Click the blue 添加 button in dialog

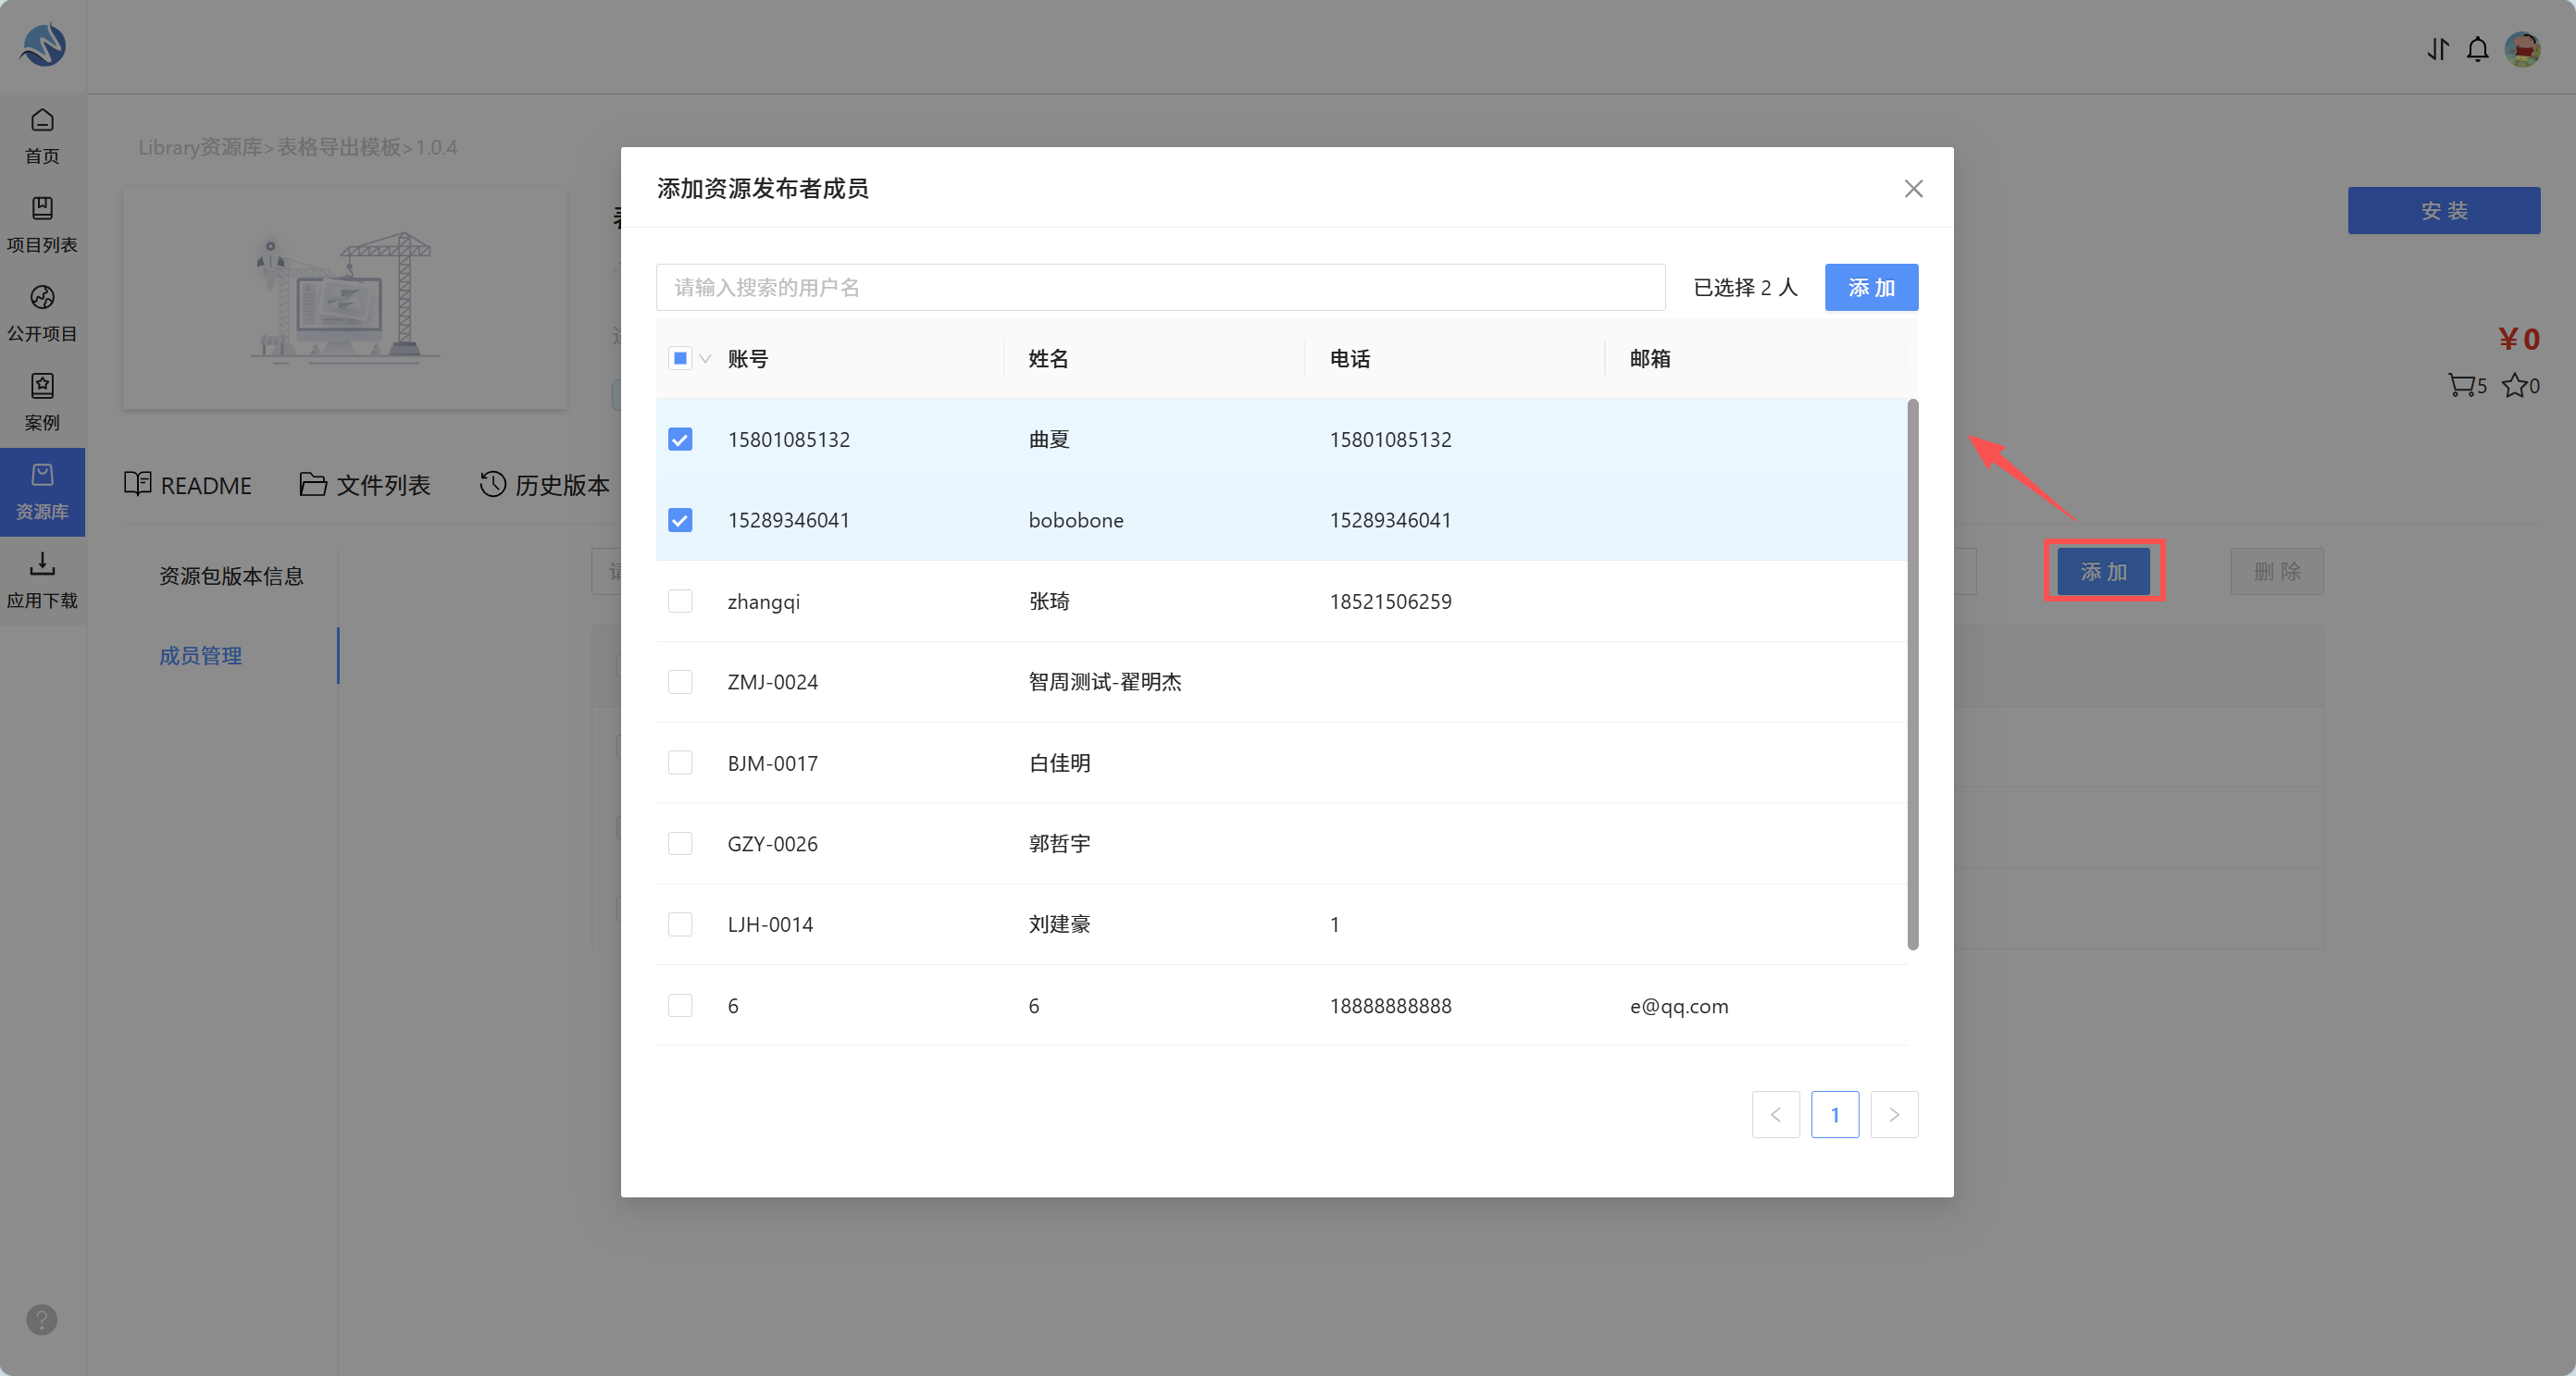1871,288
